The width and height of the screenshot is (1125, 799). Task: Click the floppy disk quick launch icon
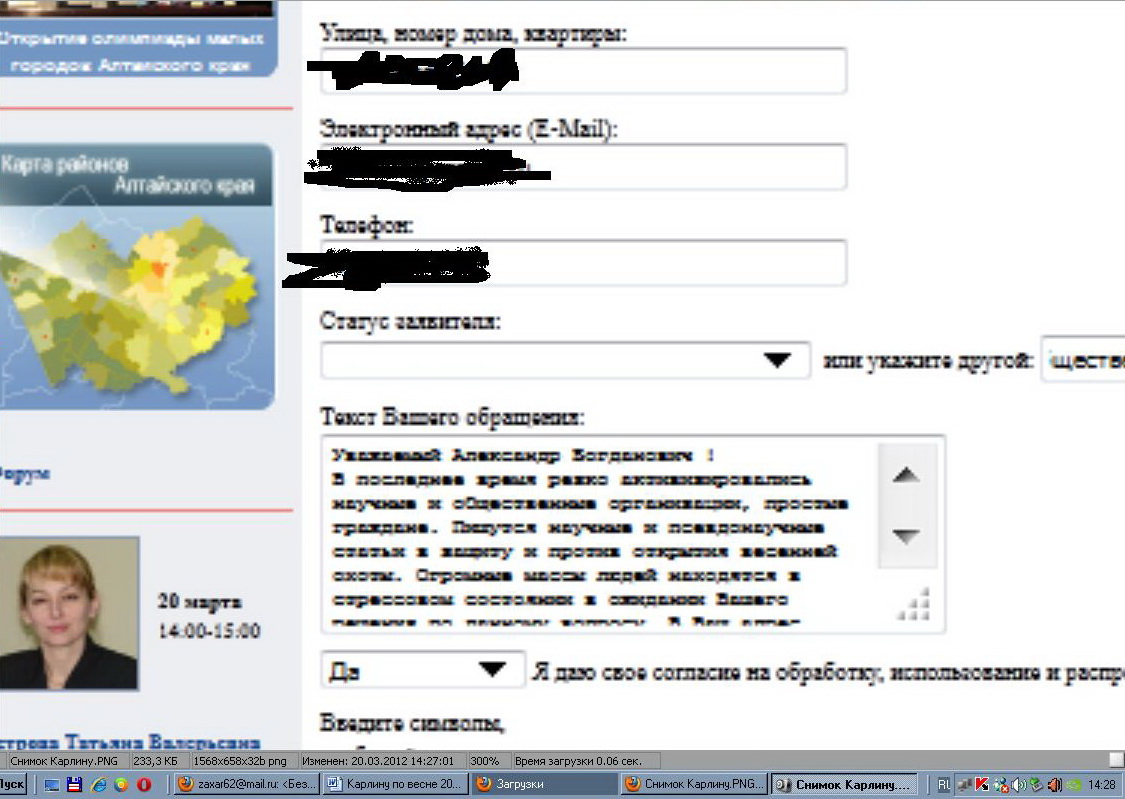click(75, 785)
